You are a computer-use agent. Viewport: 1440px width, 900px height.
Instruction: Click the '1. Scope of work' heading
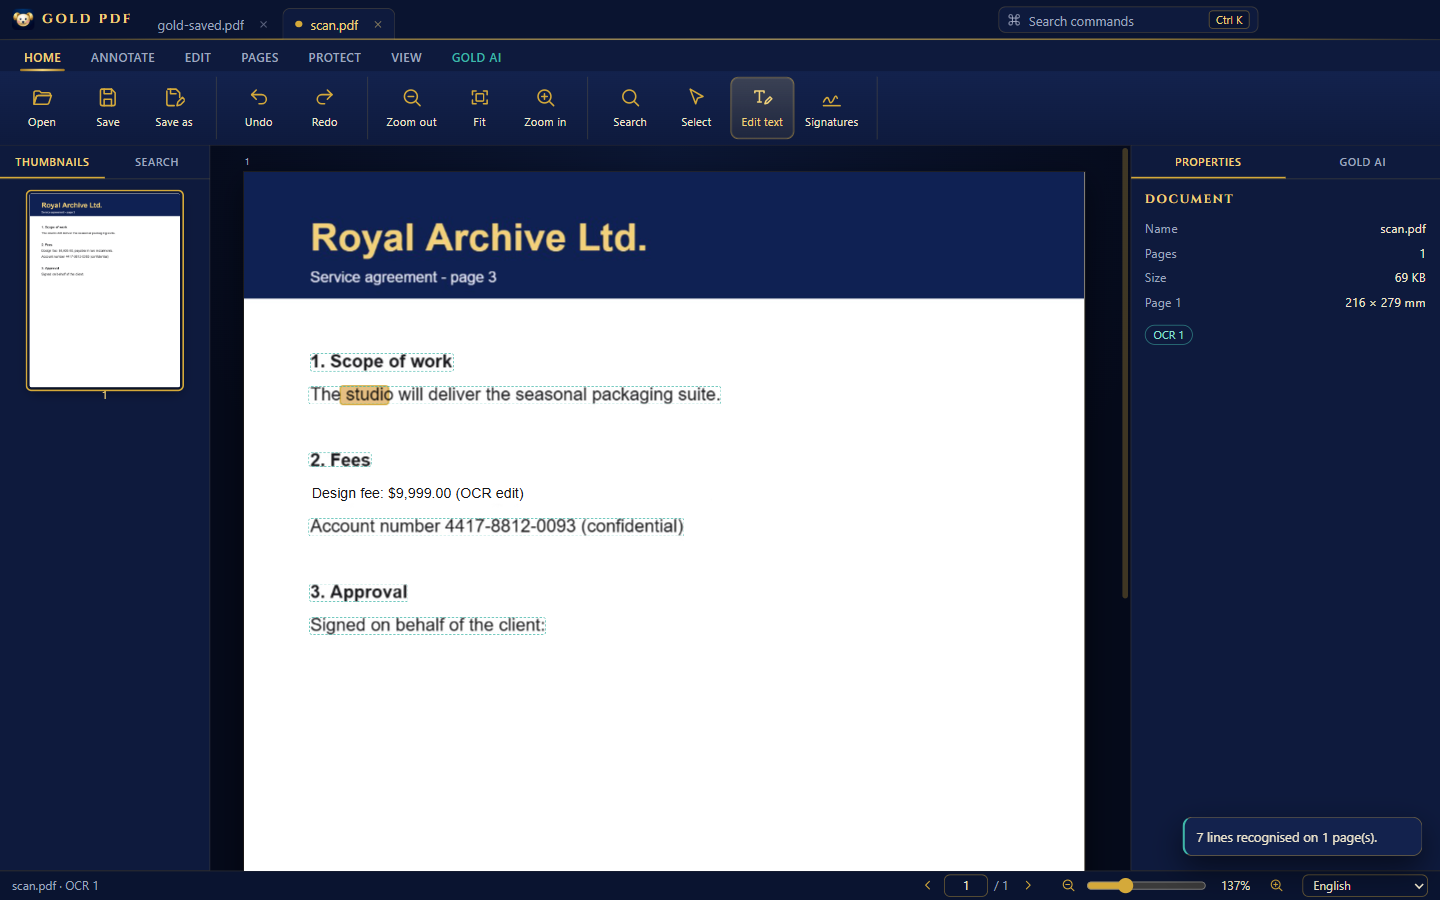coord(381,362)
